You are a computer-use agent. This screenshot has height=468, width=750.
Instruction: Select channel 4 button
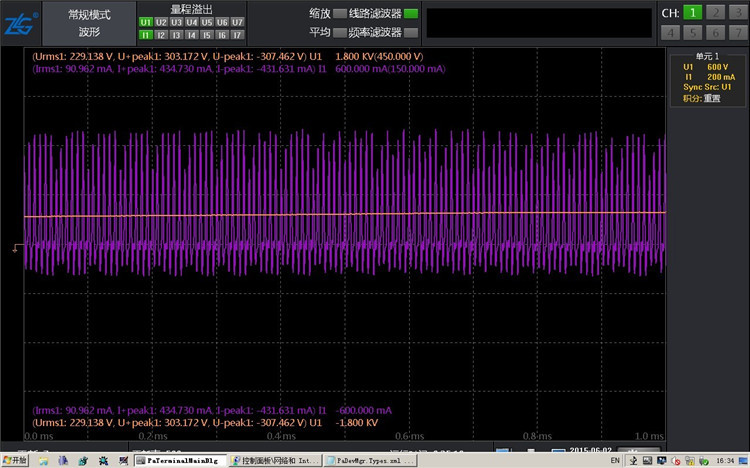point(671,31)
